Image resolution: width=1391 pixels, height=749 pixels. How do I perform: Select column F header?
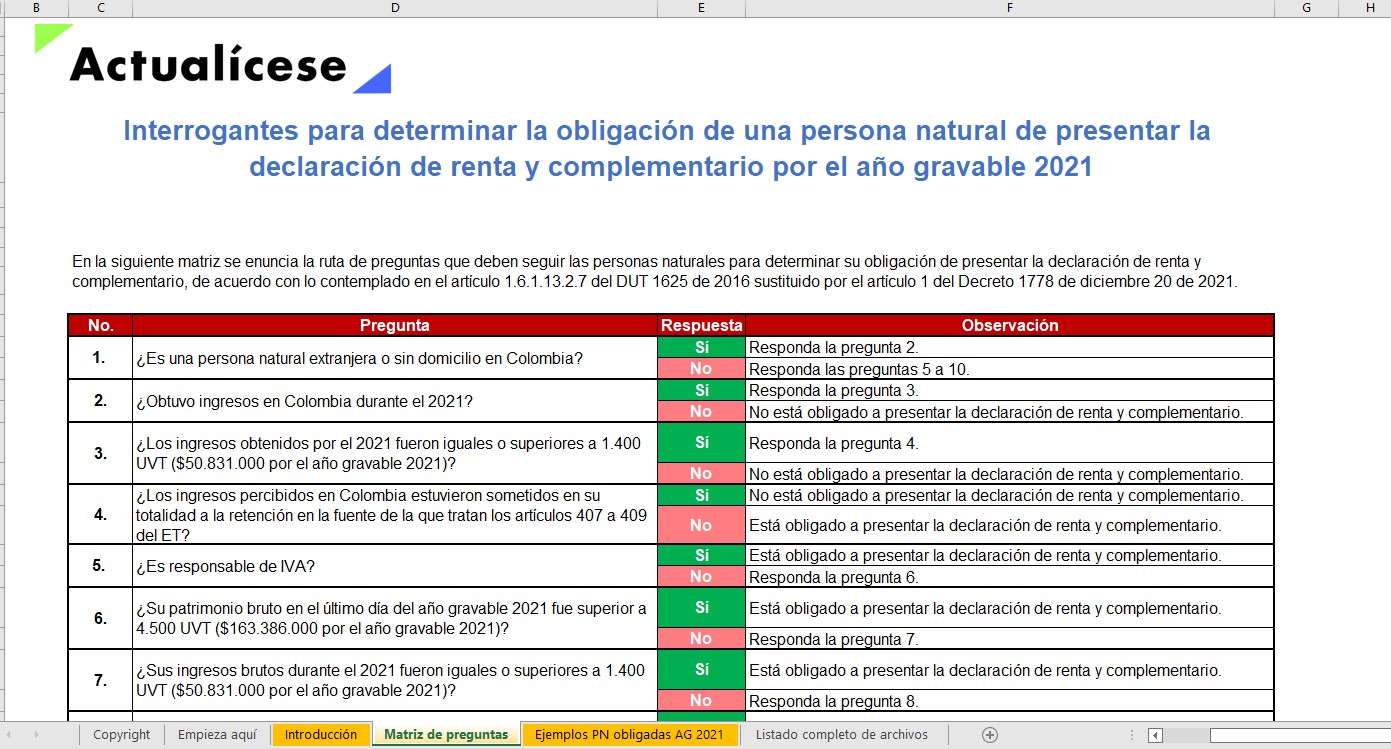coord(1010,8)
